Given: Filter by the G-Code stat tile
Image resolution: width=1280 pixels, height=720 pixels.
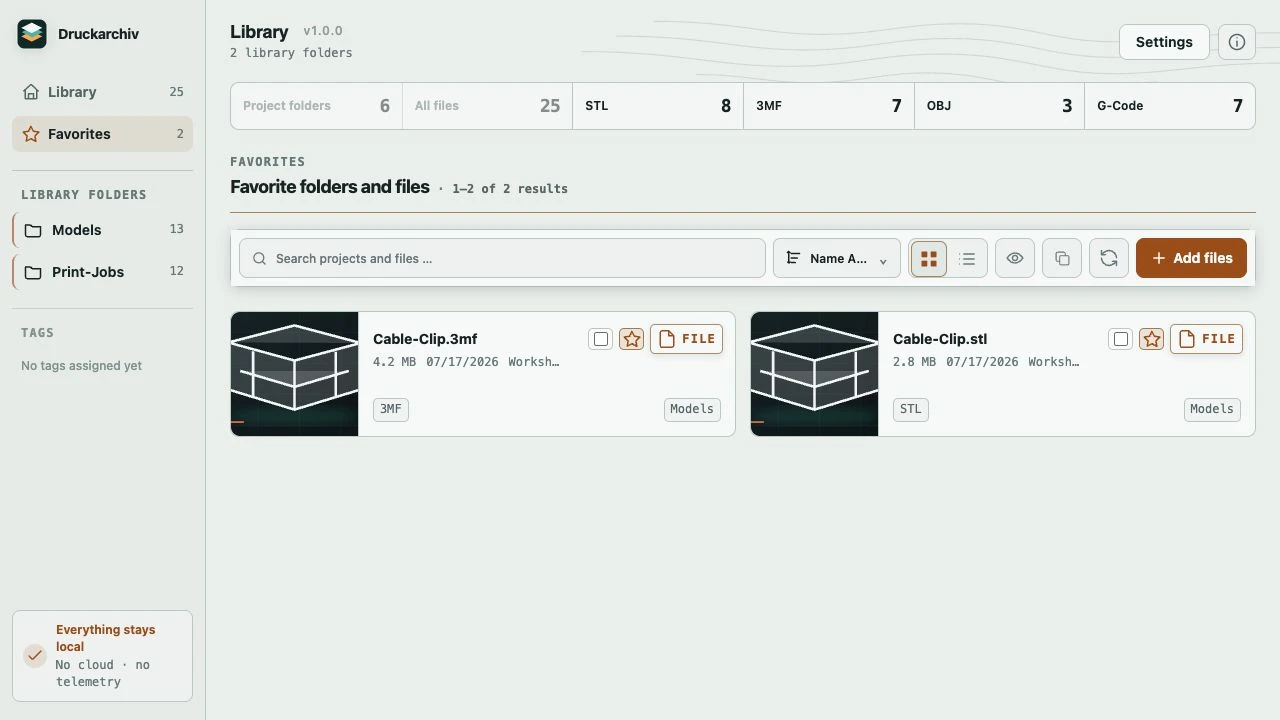Looking at the screenshot, I should coord(1170,106).
